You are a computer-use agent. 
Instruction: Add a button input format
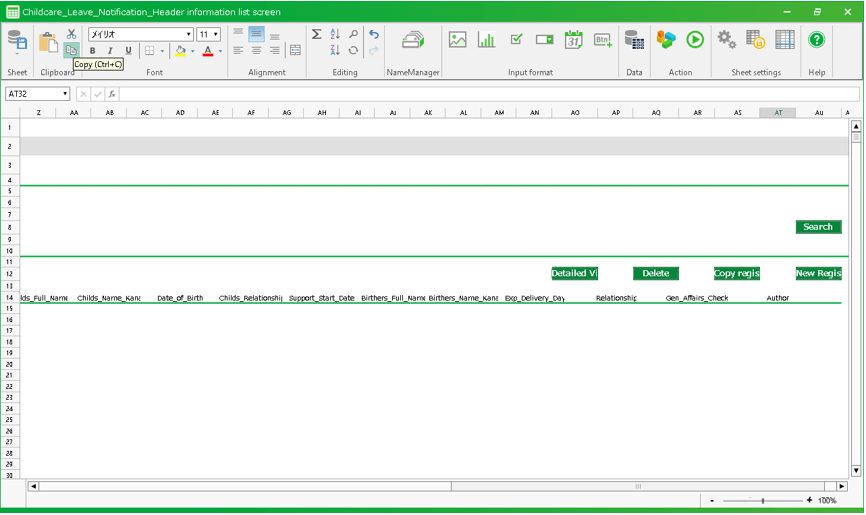pyautogui.click(x=603, y=40)
